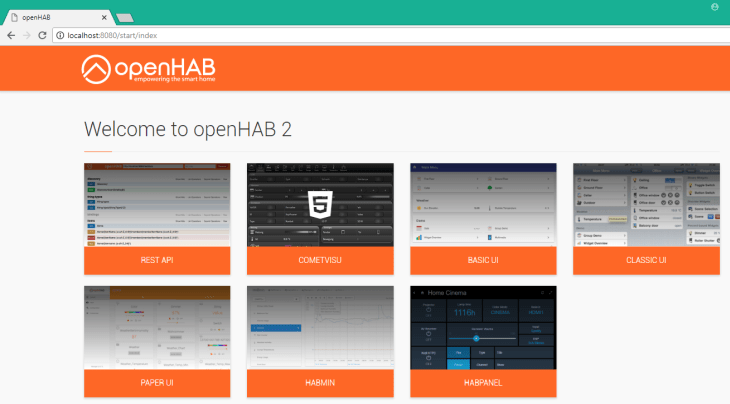
Task: Select the openHAB browser tab
Action: [55, 17]
